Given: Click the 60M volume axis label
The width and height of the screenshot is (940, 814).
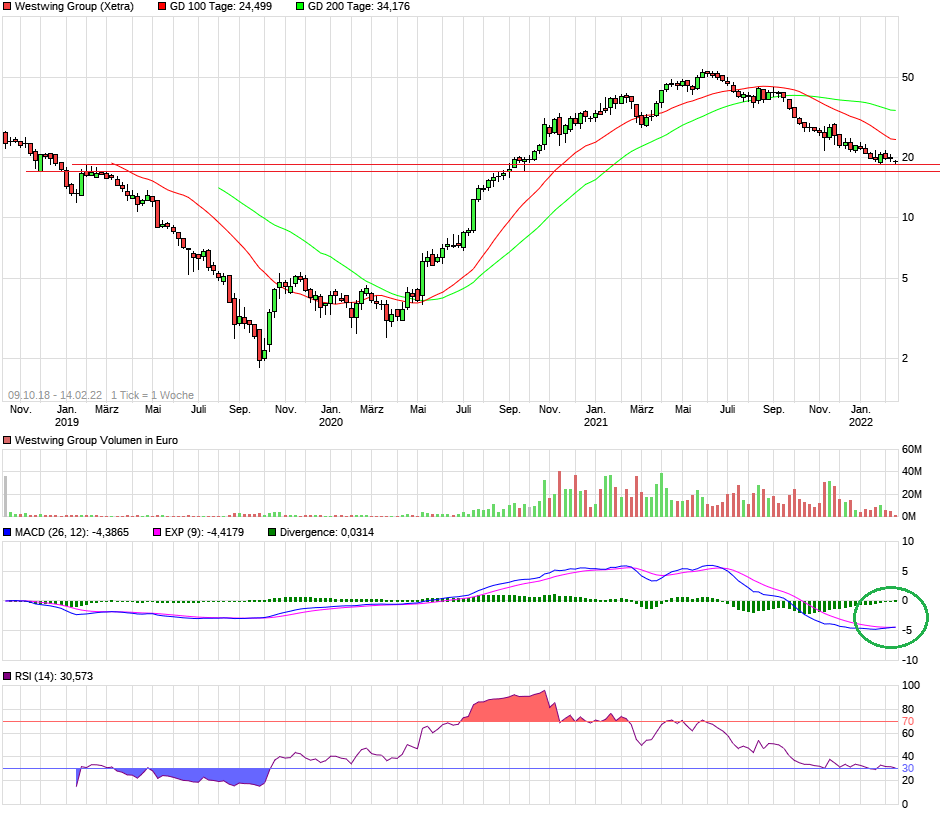Looking at the screenshot, I should [912, 450].
